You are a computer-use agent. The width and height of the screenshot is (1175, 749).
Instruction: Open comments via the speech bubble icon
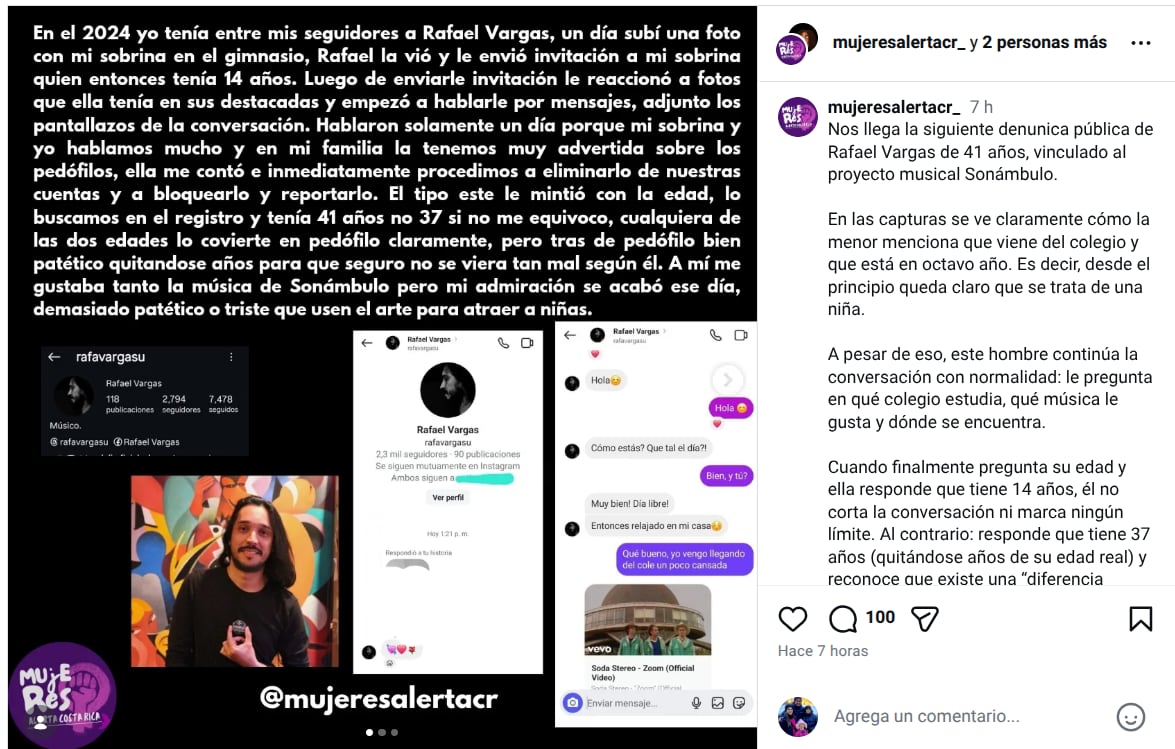[x=843, y=619]
